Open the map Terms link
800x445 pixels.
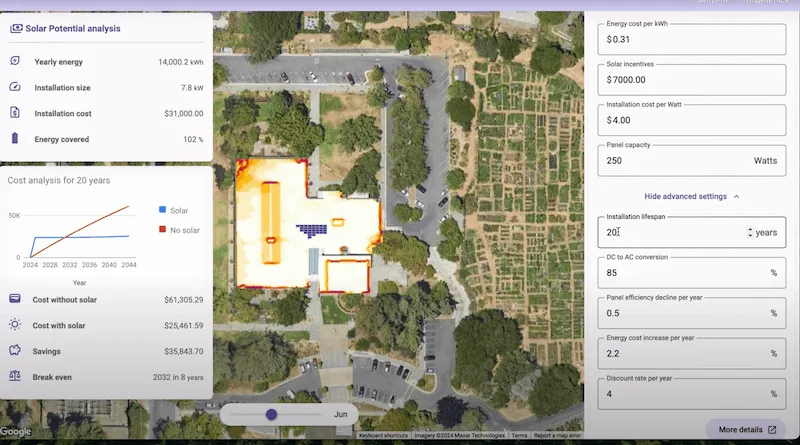tap(519, 435)
